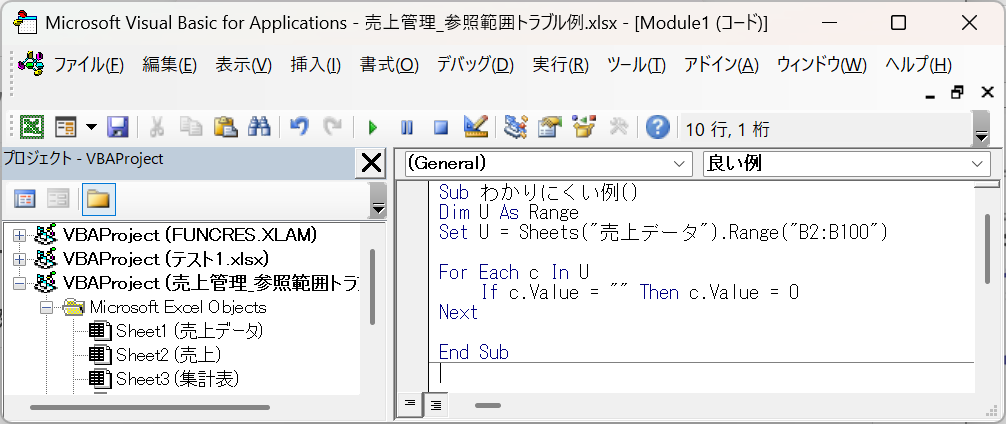The height and width of the screenshot is (424, 1006).
Task: Click the Cut scissors icon
Action: (x=156, y=127)
